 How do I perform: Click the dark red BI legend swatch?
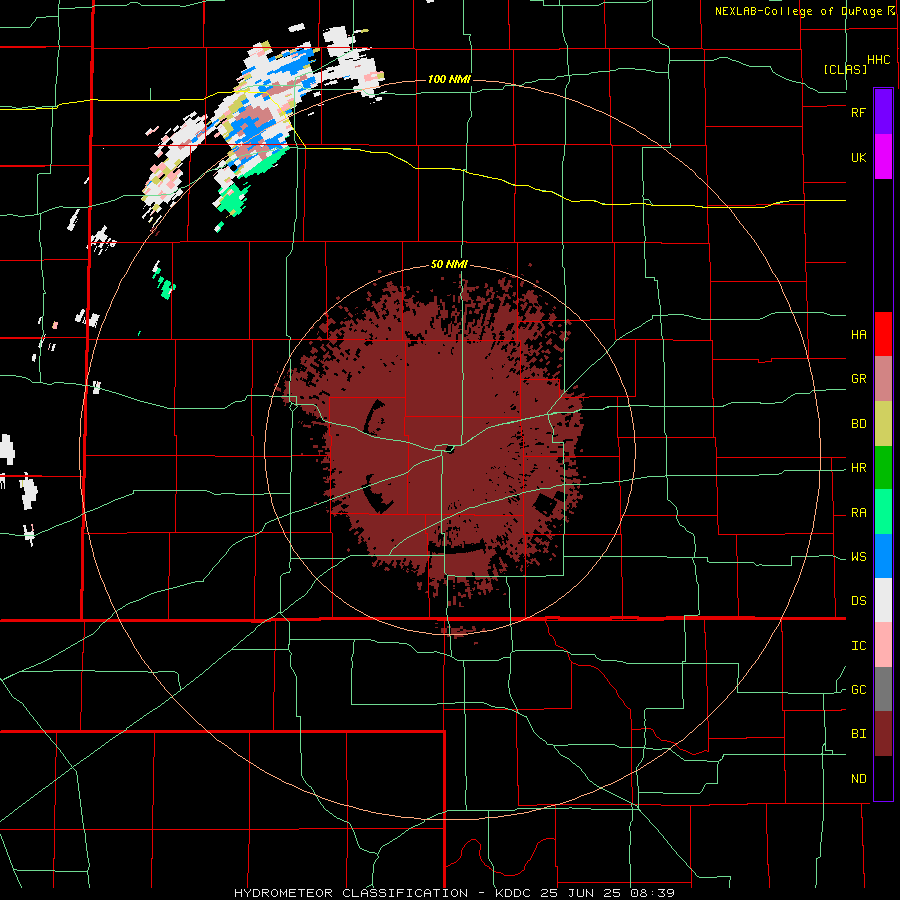click(x=883, y=734)
